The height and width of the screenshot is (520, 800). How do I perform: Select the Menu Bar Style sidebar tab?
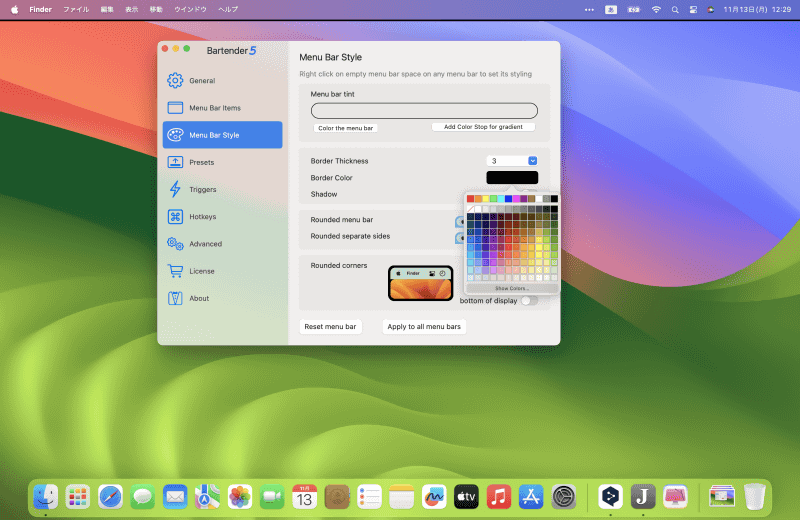click(x=222, y=135)
